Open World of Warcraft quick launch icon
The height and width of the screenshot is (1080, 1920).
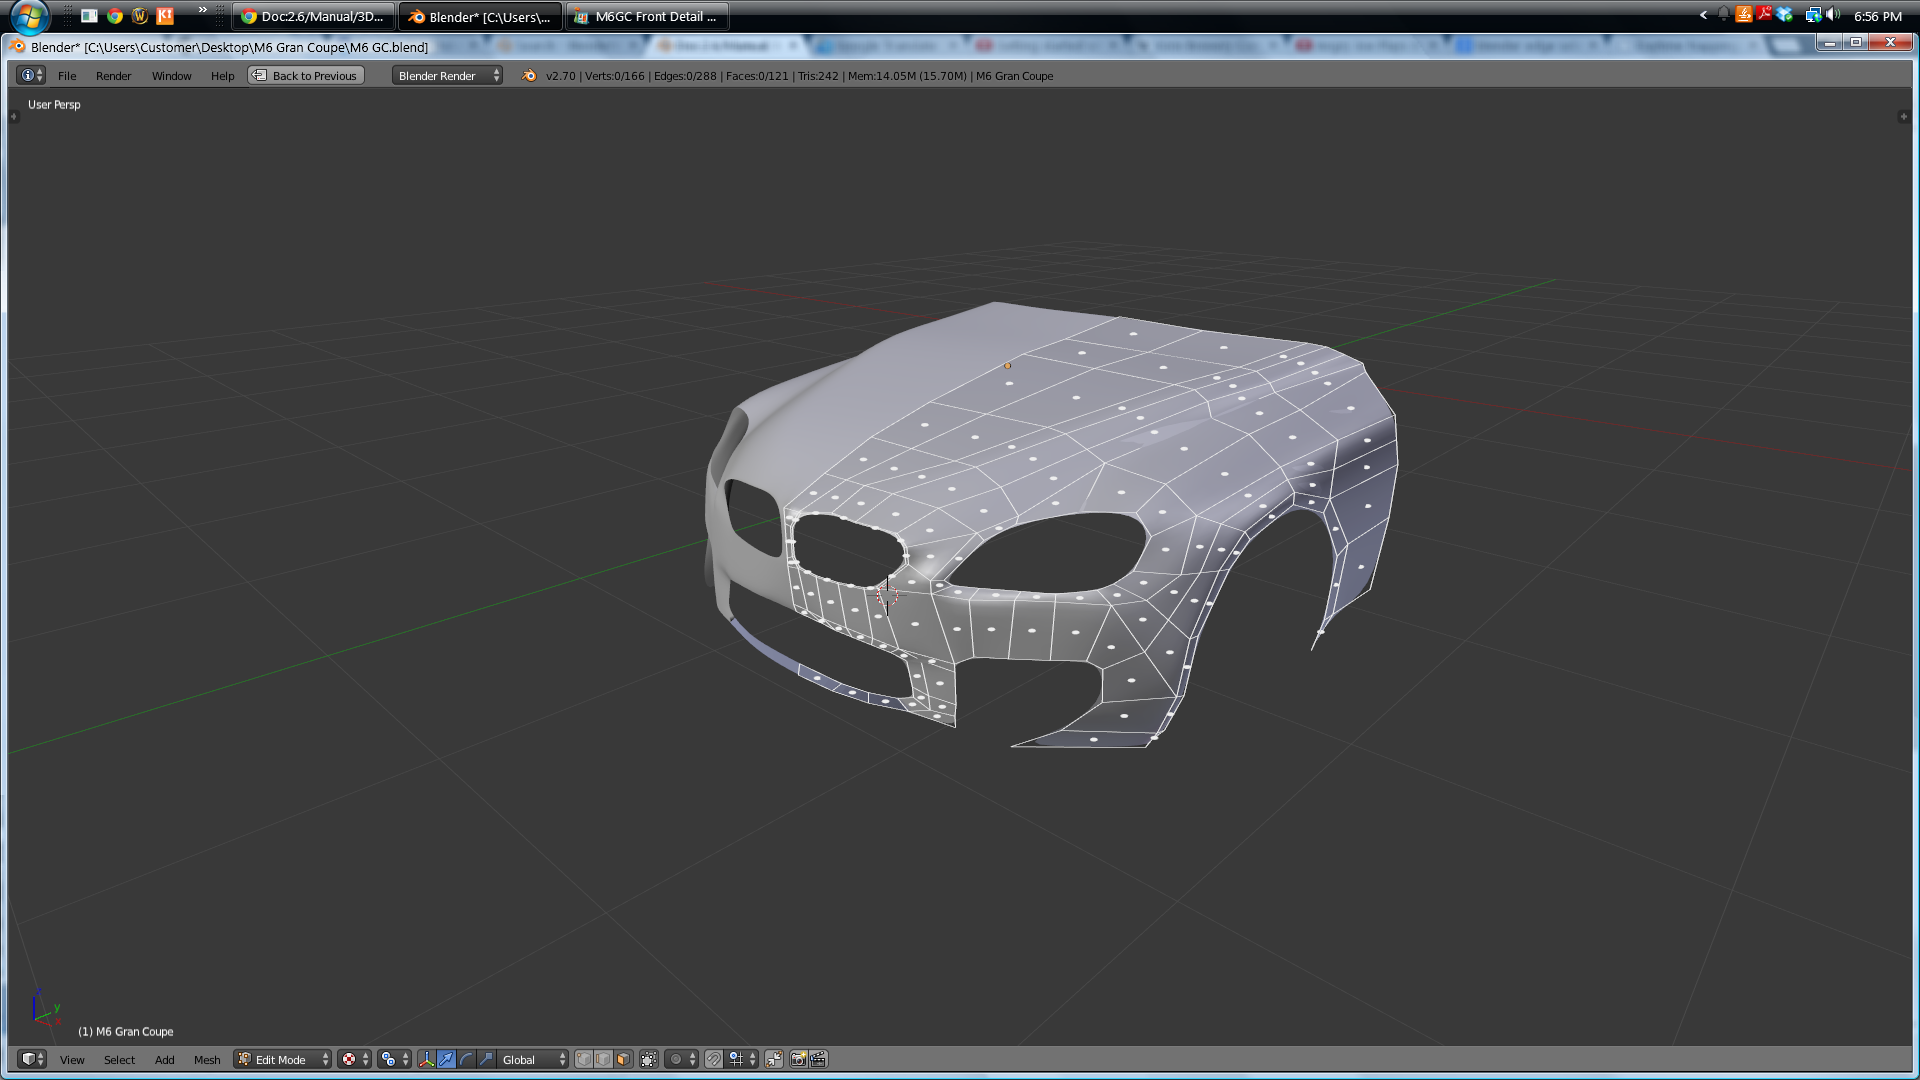coord(140,16)
